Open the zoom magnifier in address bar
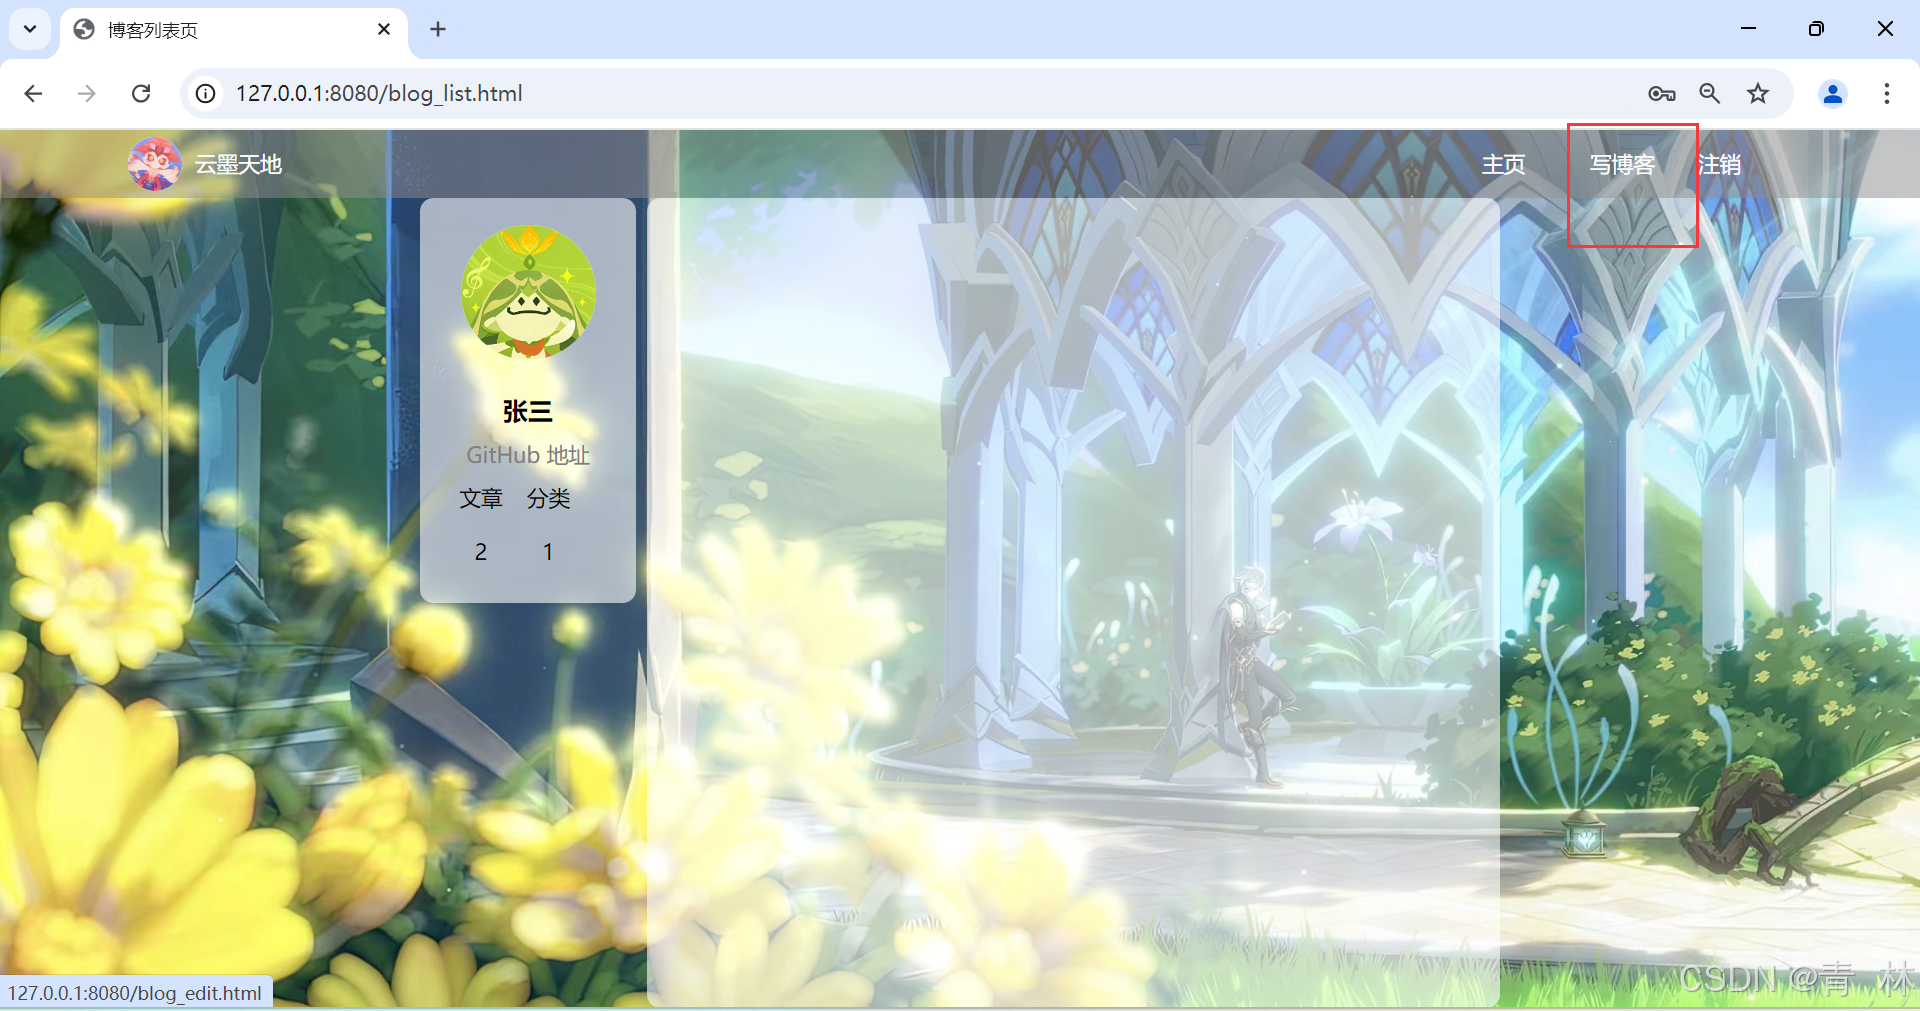Image resolution: width=1920 pixels, height=1011 pixels. [x=1710, y=93]
